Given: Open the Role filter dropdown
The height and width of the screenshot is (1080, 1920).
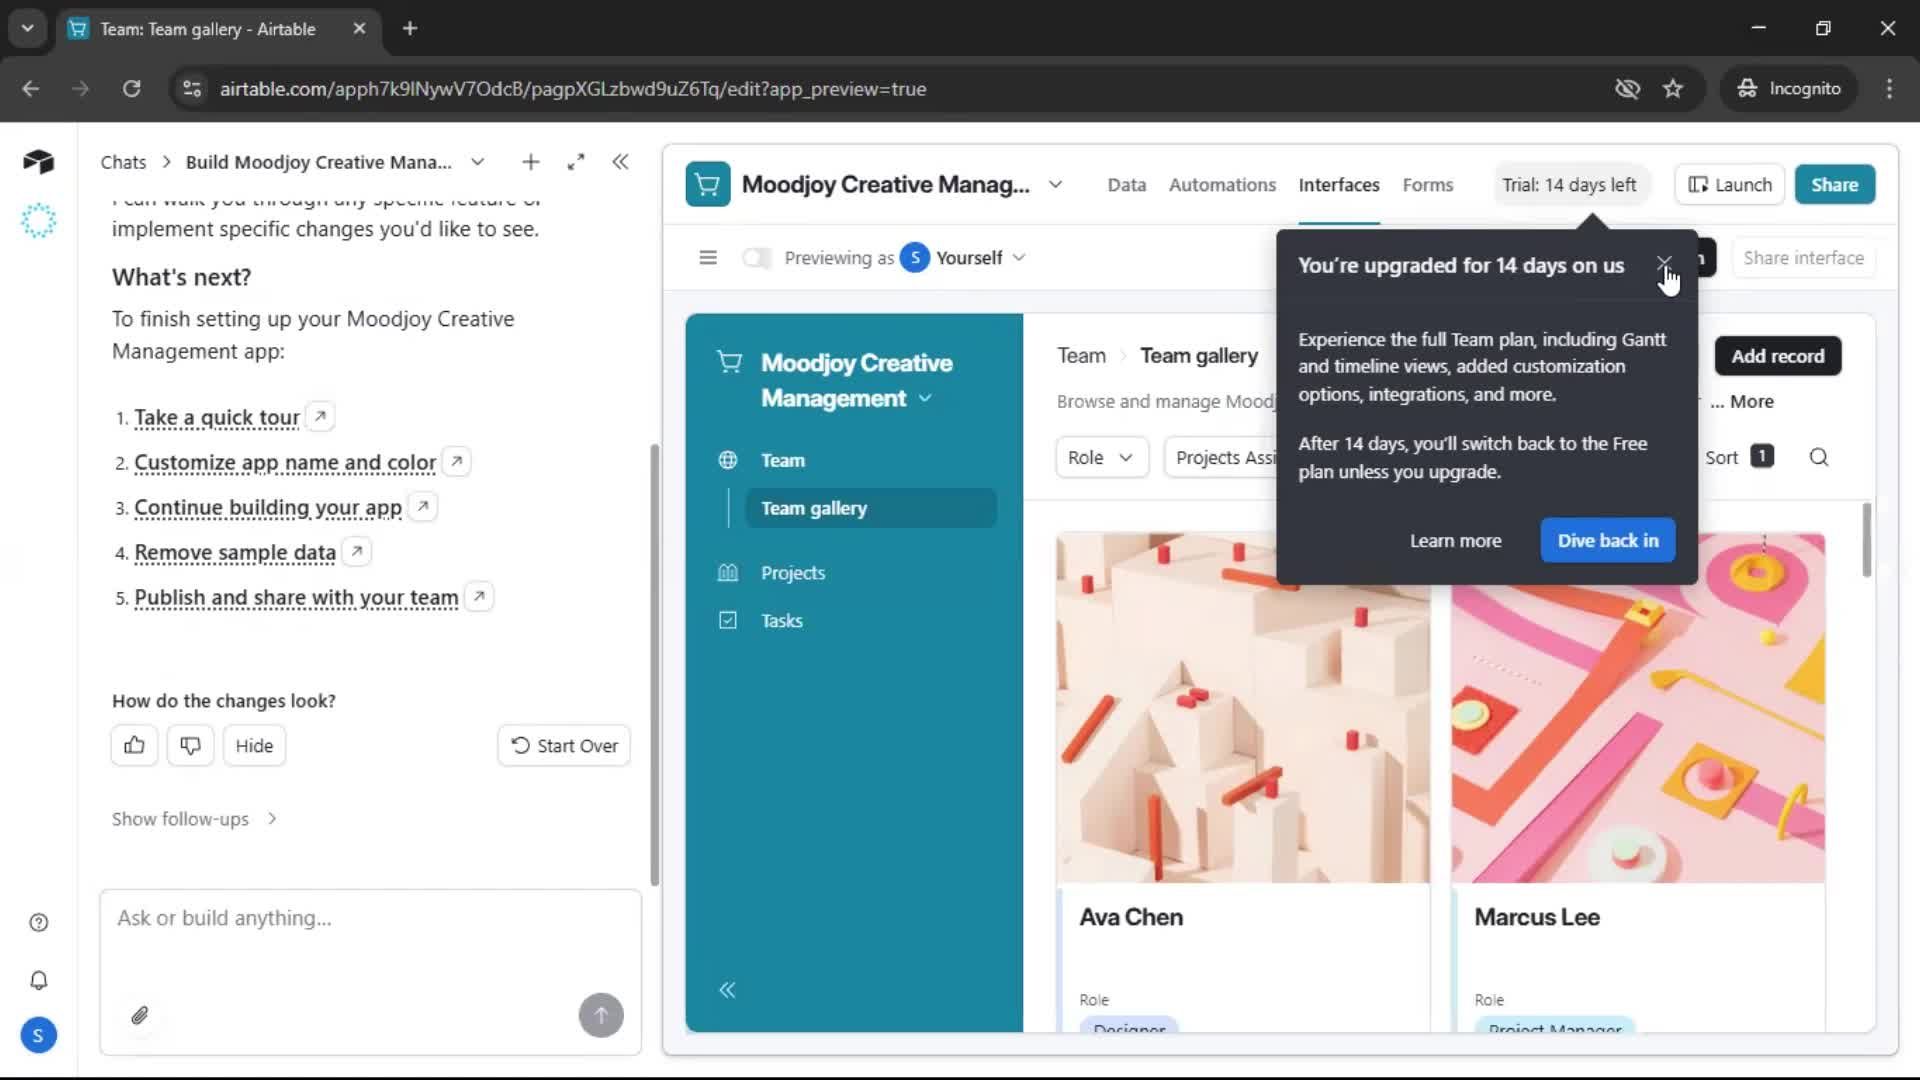Looking at the screenshot, I should point(1101,457).
